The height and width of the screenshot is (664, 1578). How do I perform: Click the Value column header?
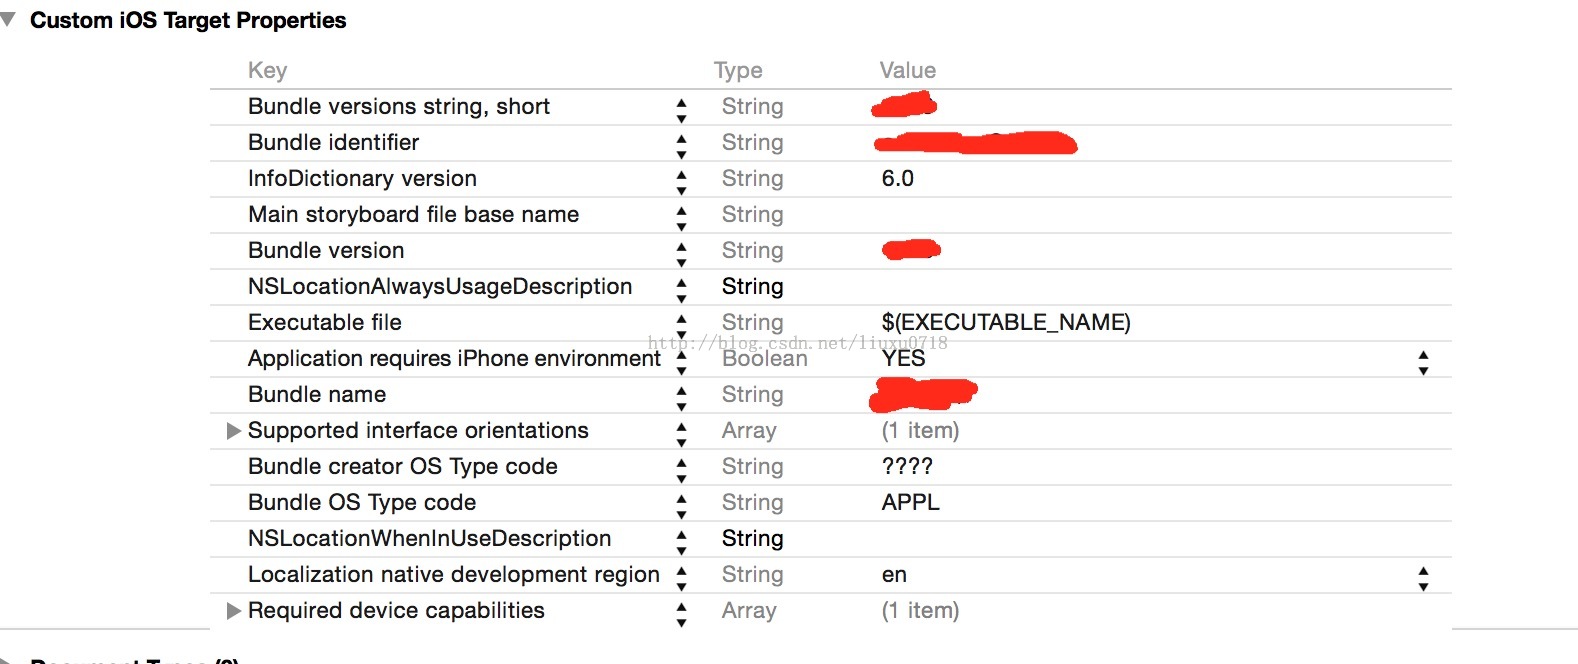[907, 70]
